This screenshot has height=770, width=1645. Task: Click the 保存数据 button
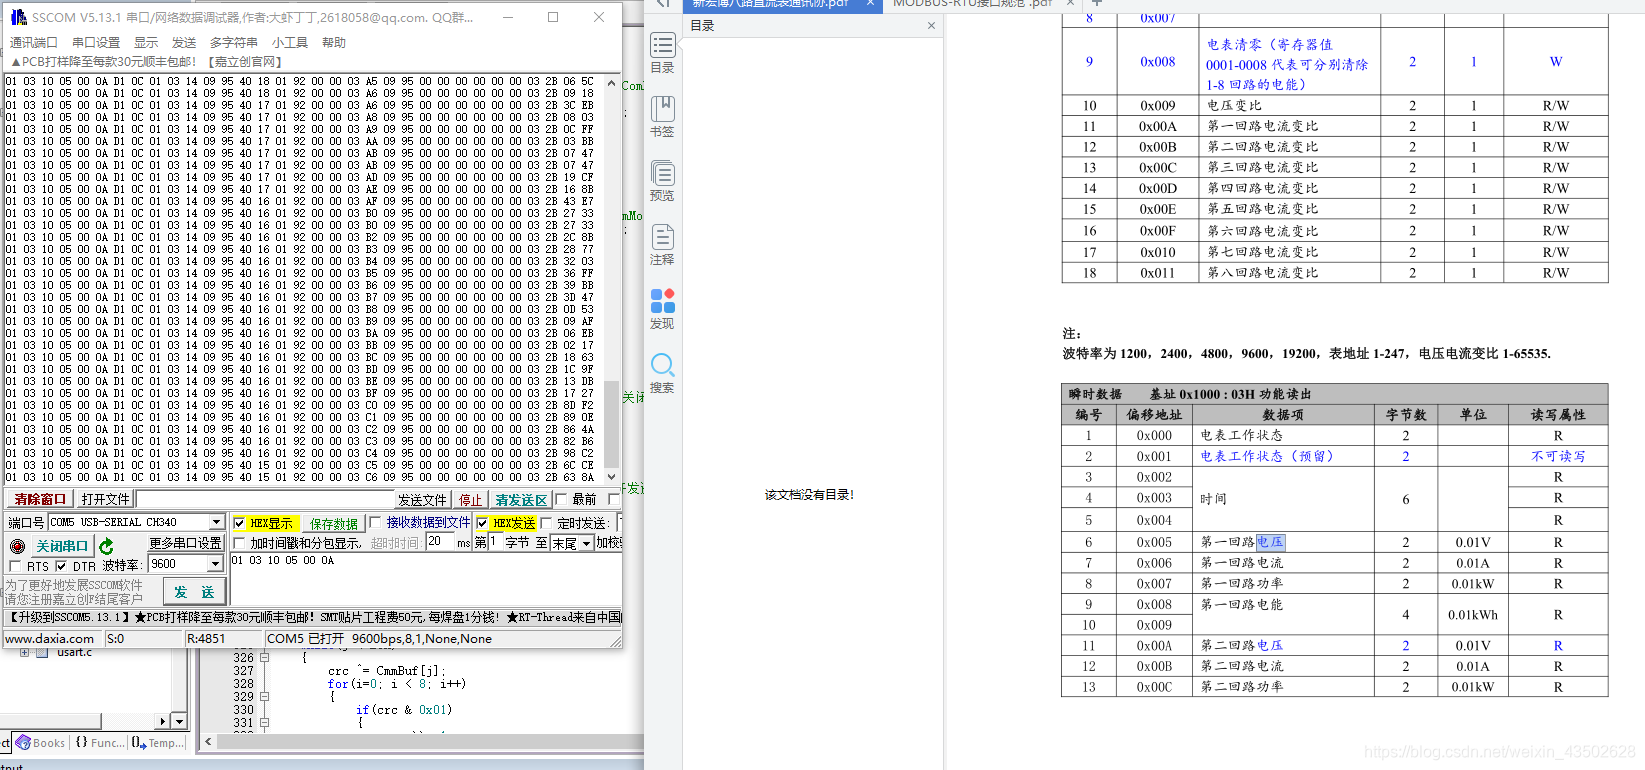(x=334, y=523)
